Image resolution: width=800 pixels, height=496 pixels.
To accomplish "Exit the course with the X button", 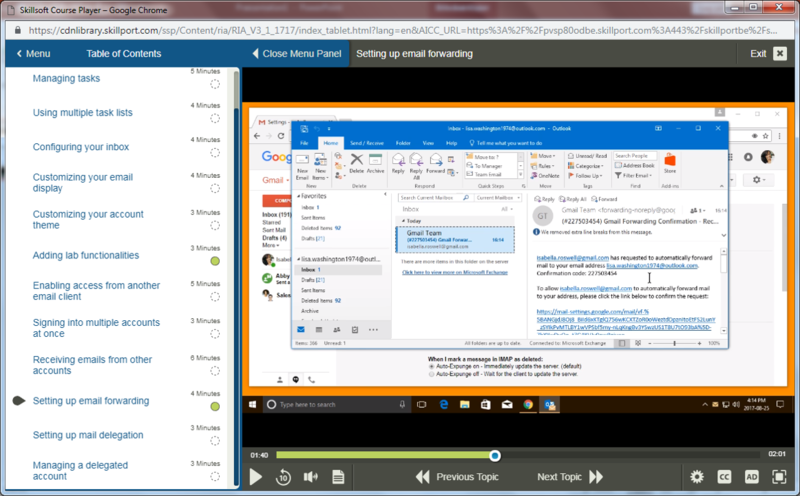I will pyautogui.click(x=780, y=54).
